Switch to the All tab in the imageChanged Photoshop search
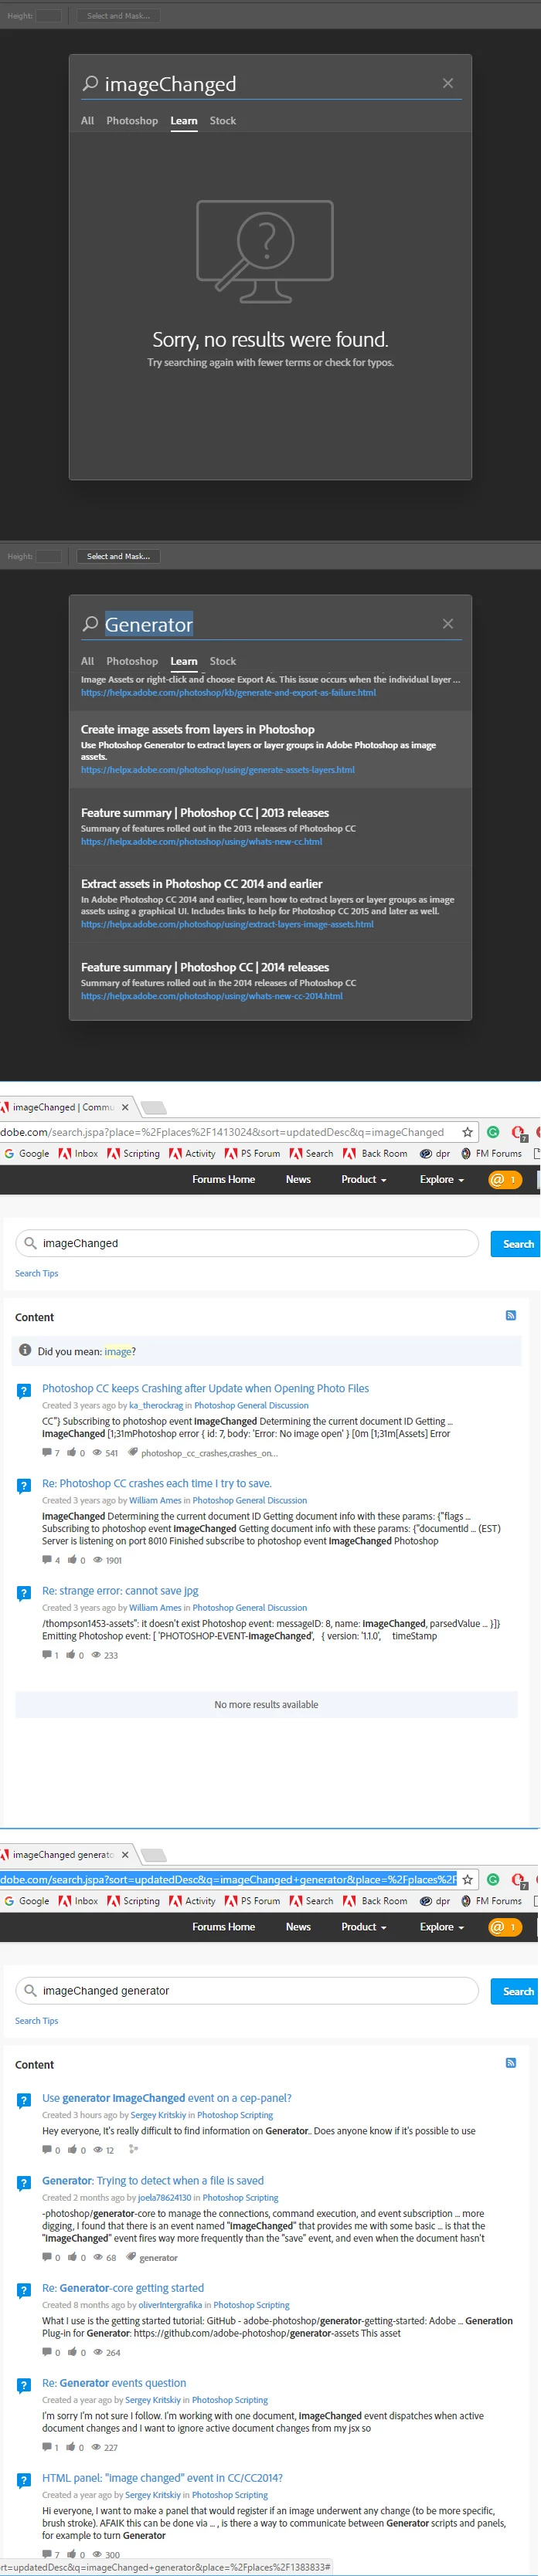This screenshot has height=2576, width=541. coord(87,121)
